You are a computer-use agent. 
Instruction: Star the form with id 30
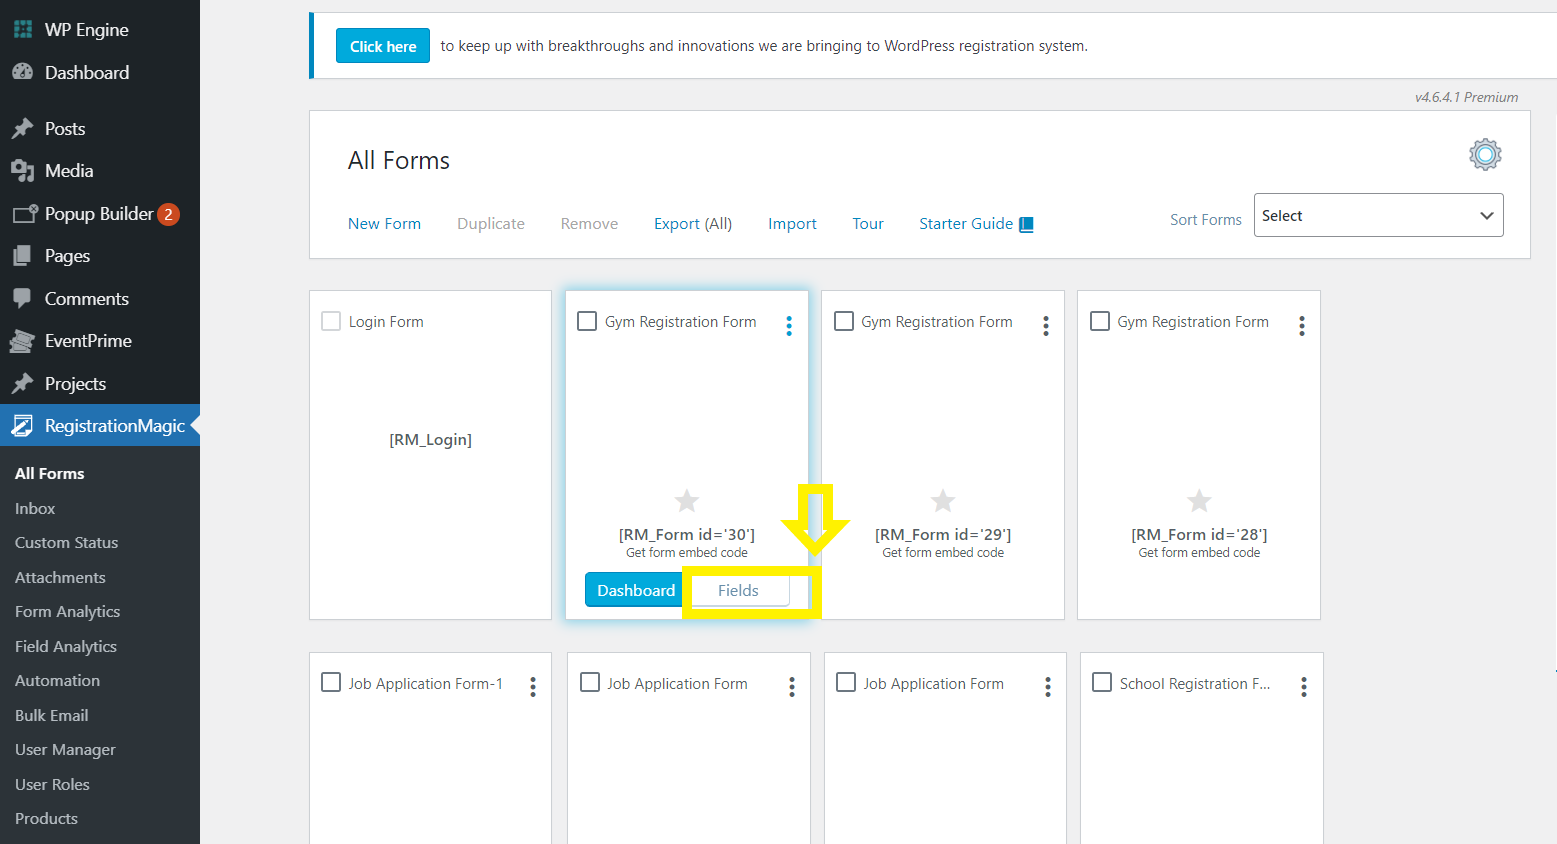pyautogui.click(x=687, y=500)
